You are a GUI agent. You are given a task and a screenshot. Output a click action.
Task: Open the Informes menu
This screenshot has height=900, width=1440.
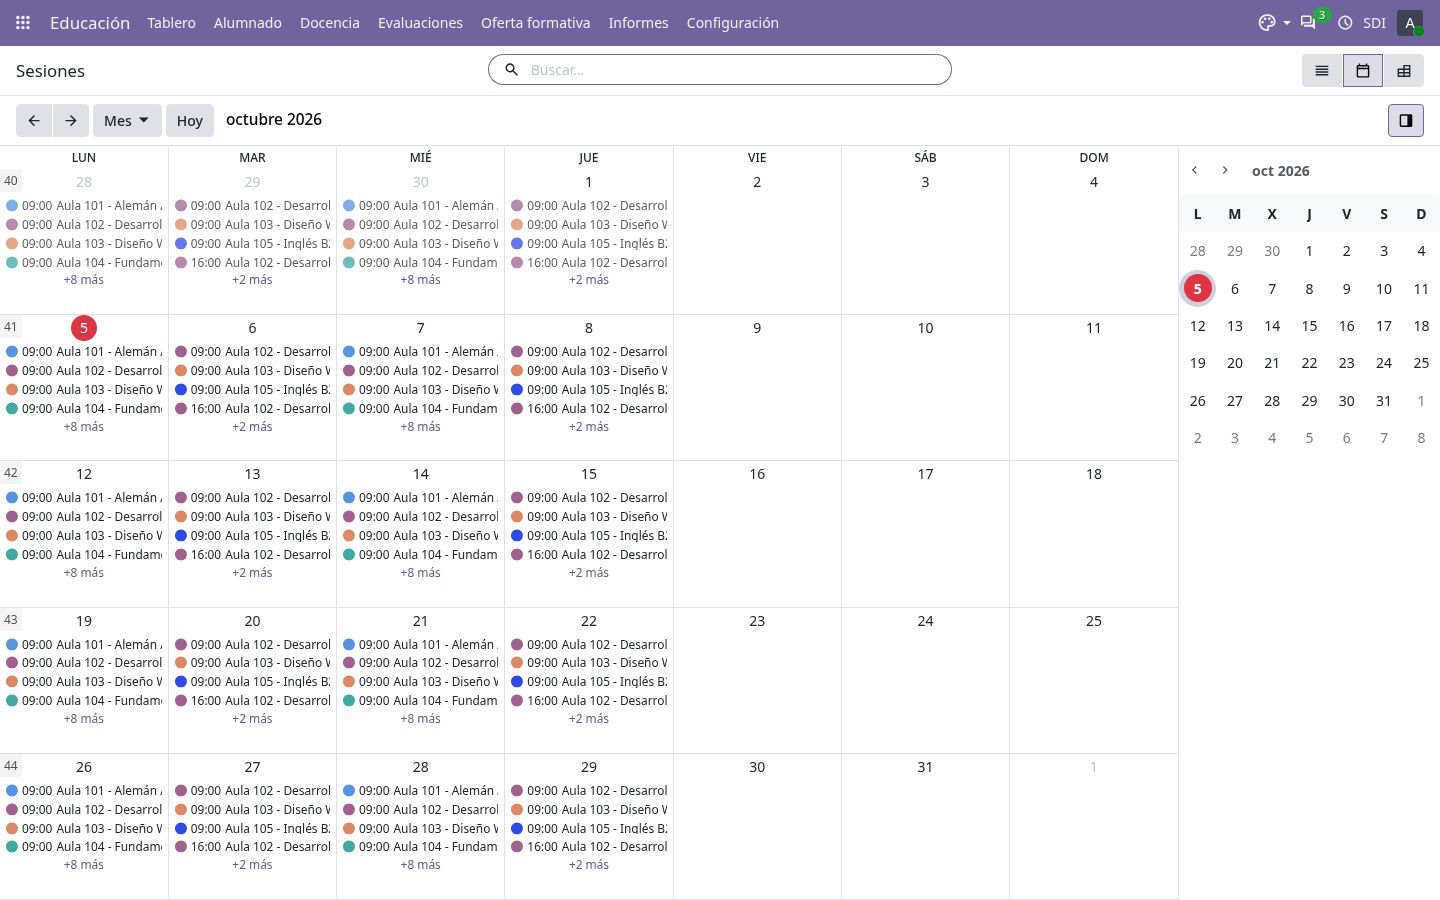pos(638,22)
